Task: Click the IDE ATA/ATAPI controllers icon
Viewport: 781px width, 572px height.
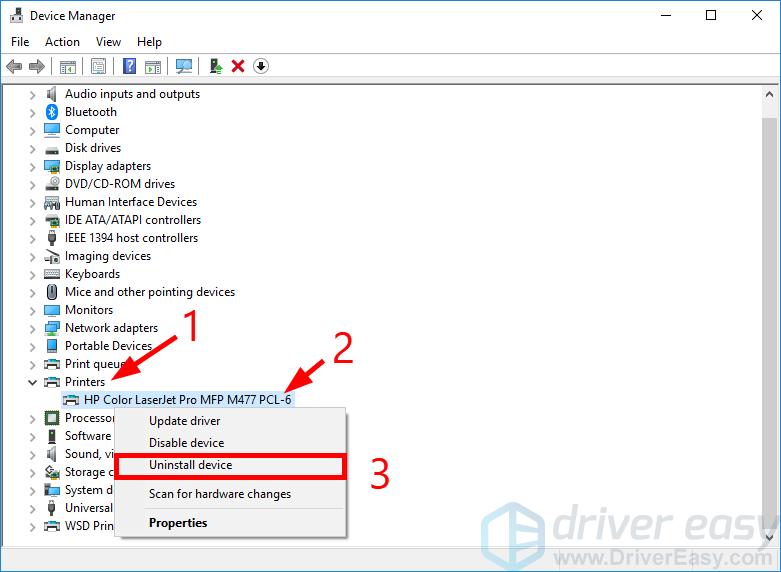Action: [x=52, y=220]
